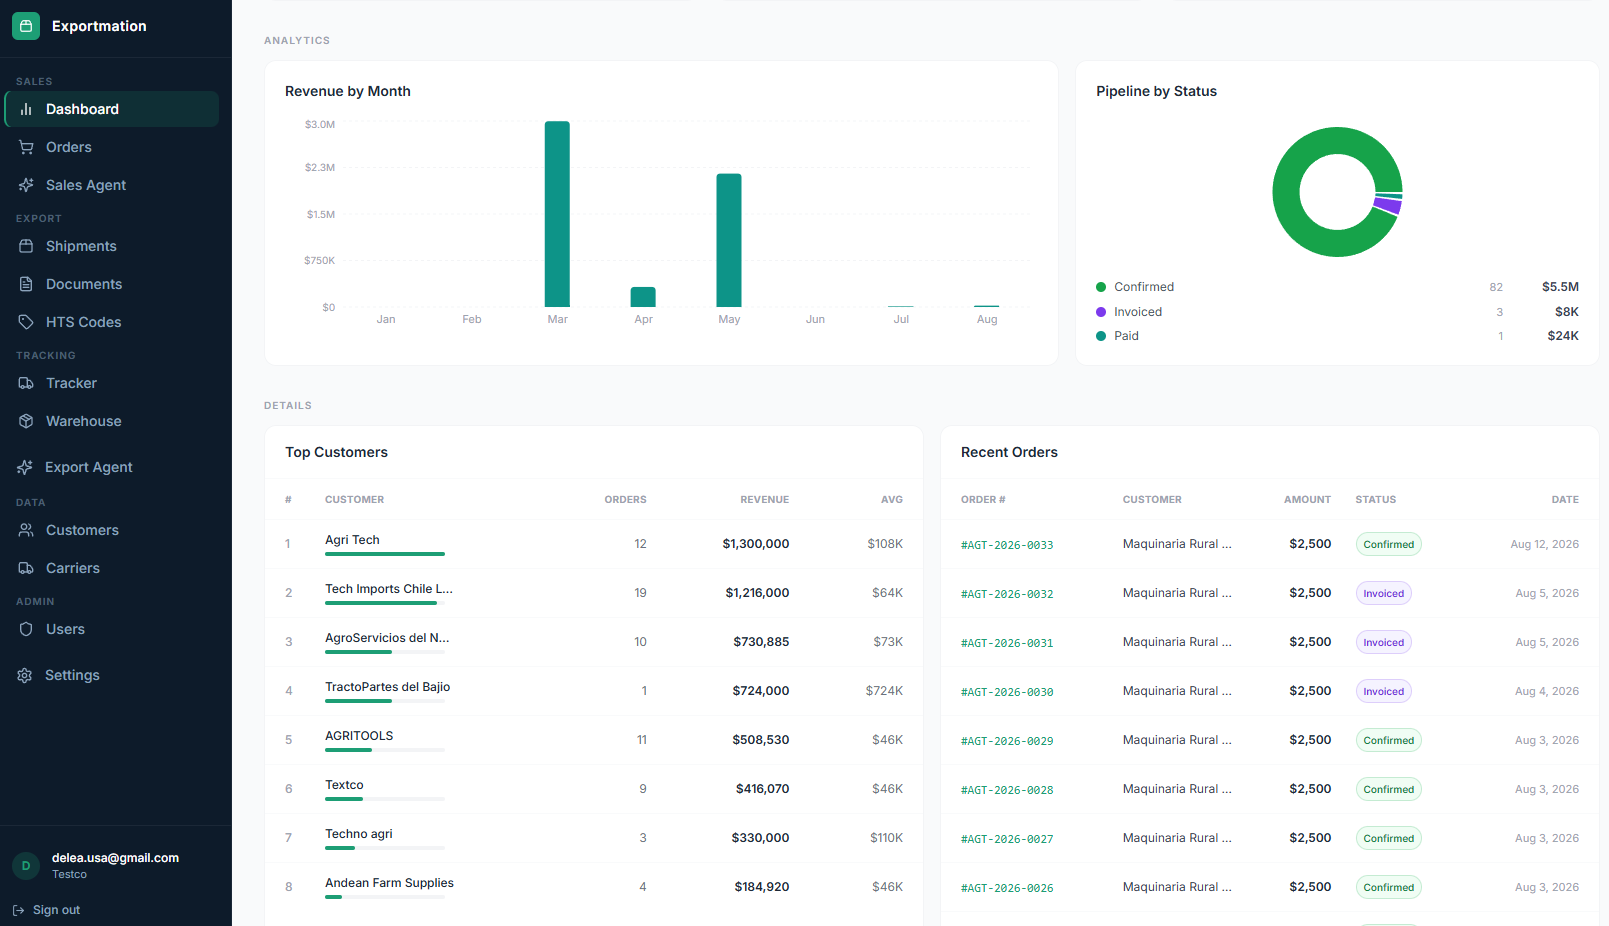1609x926 pixels.
Task: Click the Confirmed badge for AGT-2026-0029
Action: pyautogui.click(x=1388, y=740)
